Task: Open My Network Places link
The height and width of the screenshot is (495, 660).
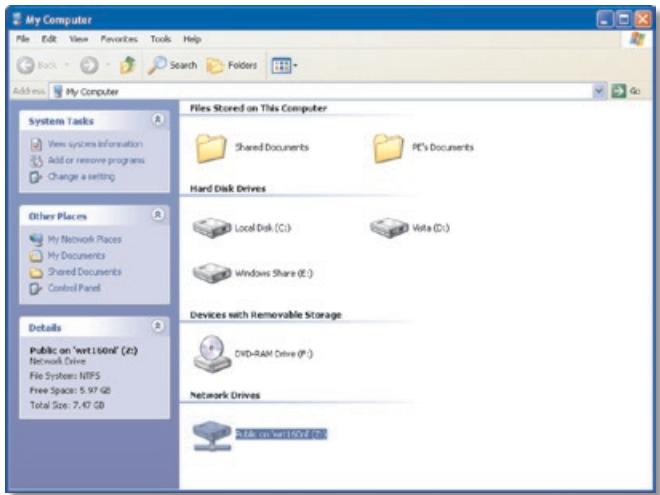Action: pyautogui.click(x=85, y=240)
